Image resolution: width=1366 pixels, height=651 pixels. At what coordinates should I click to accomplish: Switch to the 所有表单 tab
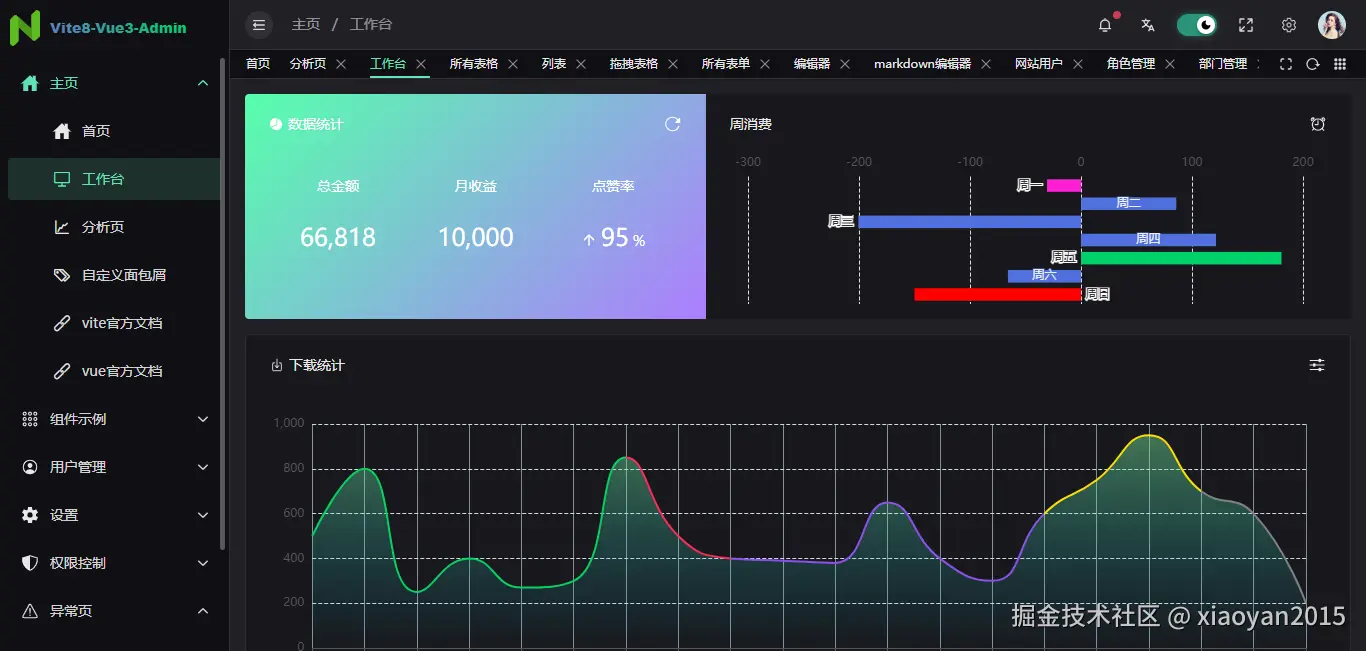click(x=726, y=64)
